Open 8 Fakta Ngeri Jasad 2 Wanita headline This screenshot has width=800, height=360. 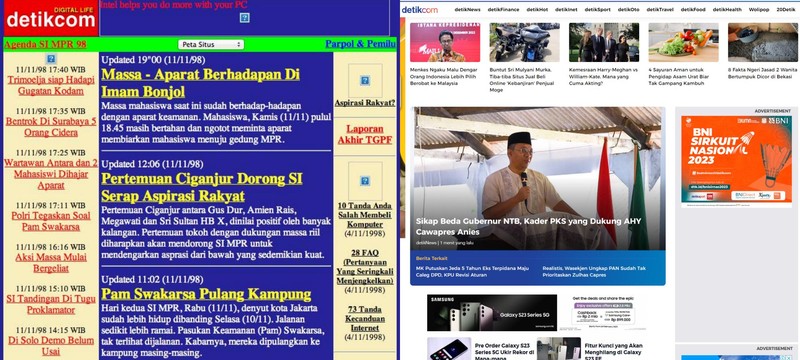[x=762, y=73]
